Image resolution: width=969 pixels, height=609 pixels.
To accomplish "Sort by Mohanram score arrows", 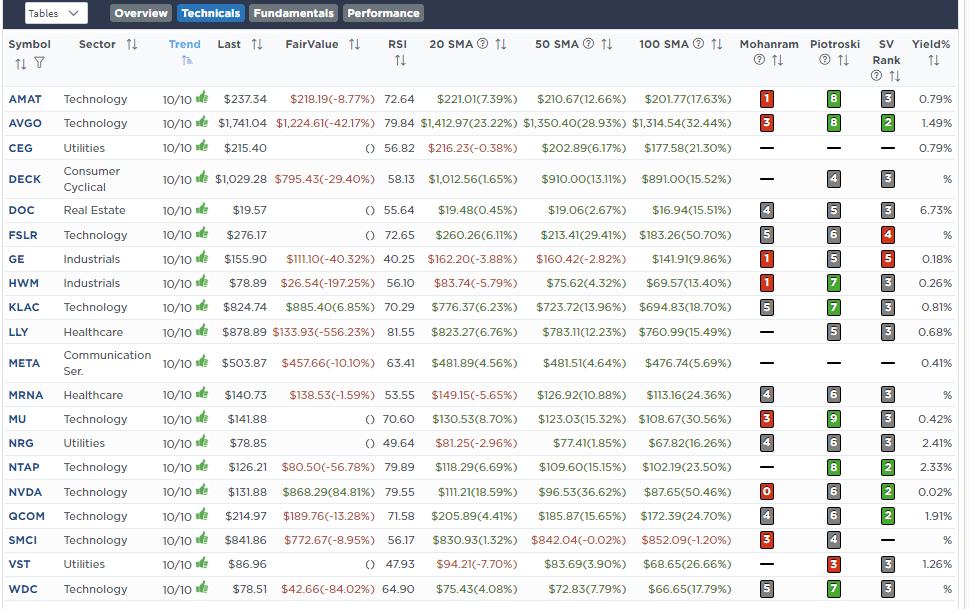I will [x=777, y=61].
